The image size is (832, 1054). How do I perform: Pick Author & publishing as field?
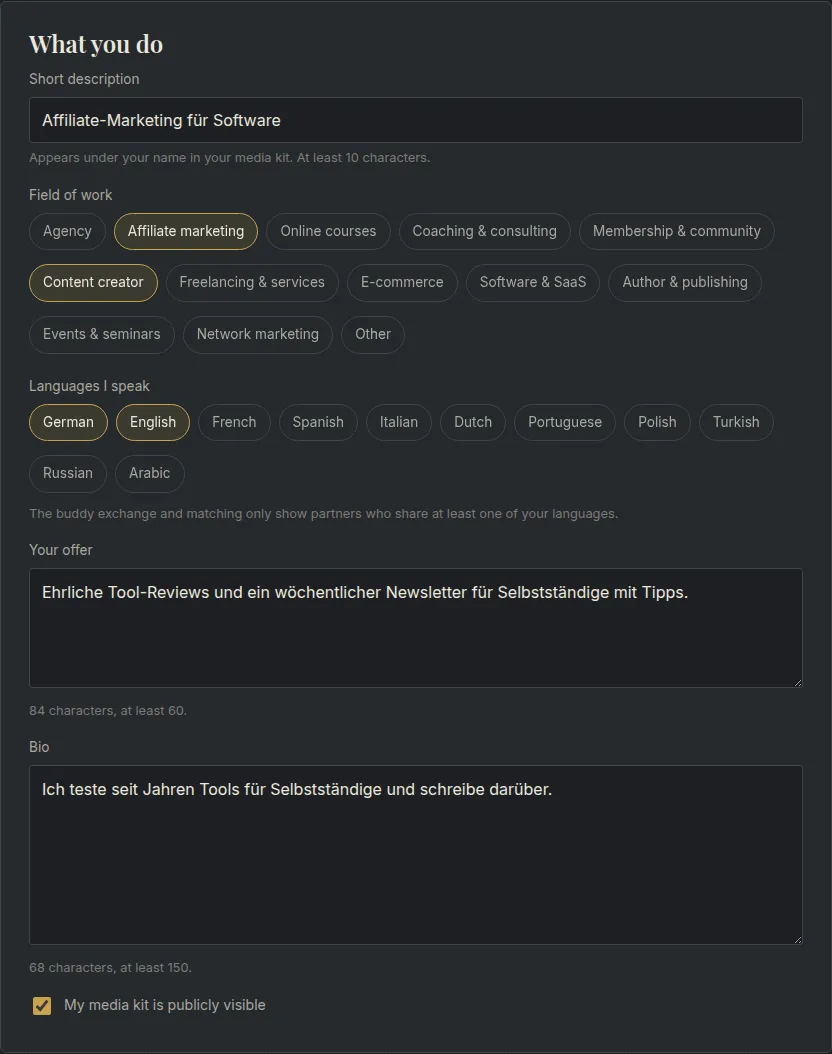point(685,282)
